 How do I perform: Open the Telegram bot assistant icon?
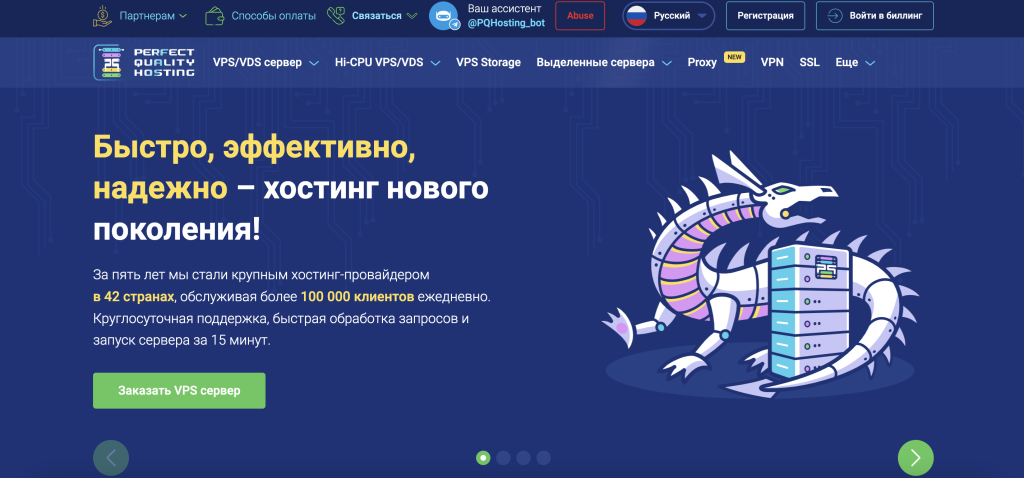443,16
